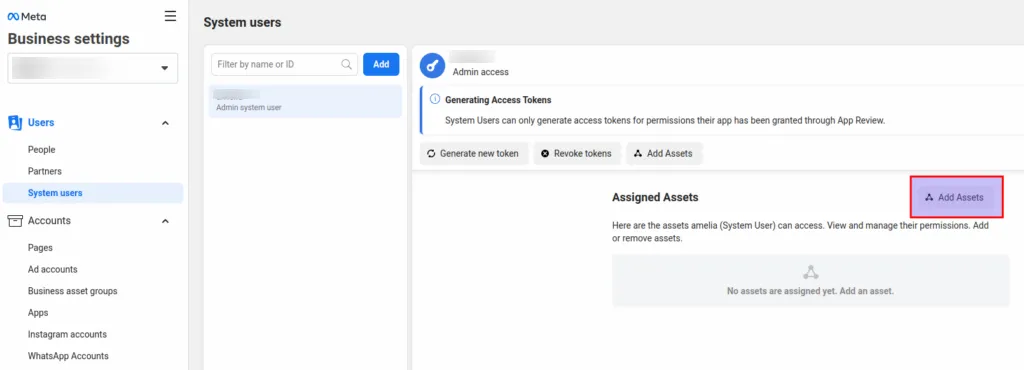Click the assets icon in the empty placeholder
The image size is (1024, 370).
[810, 272]
